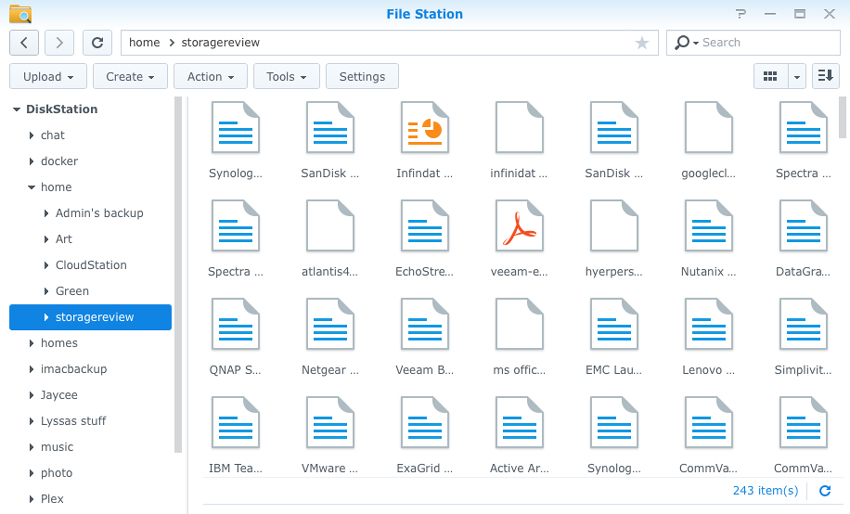Open the Action dropdown menu
Image resolution: width=850 pixels, height=514 pixels.
pos(210,76)
